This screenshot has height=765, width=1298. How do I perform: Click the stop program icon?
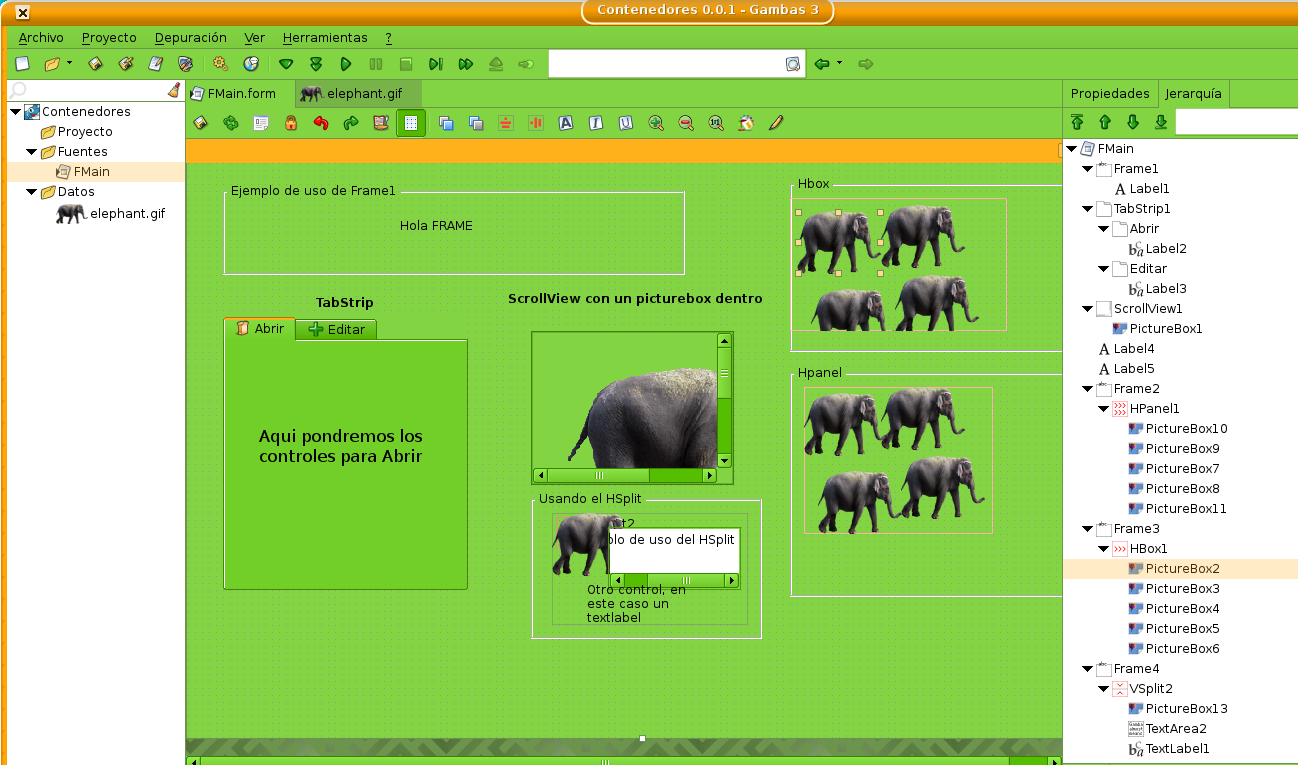tap(406, 64)
